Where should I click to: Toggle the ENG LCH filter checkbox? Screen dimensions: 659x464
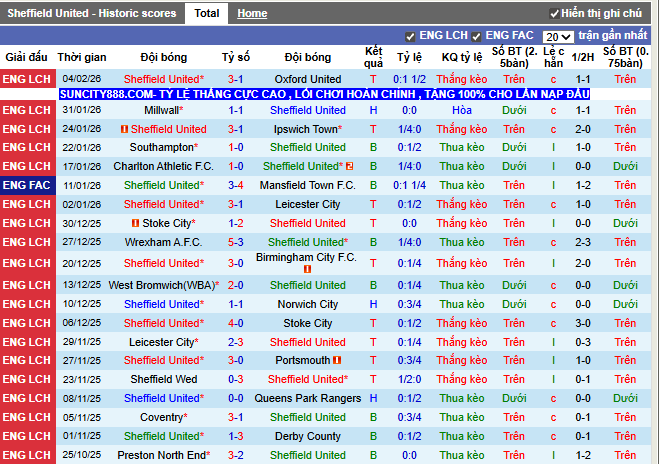coord(410,37)
